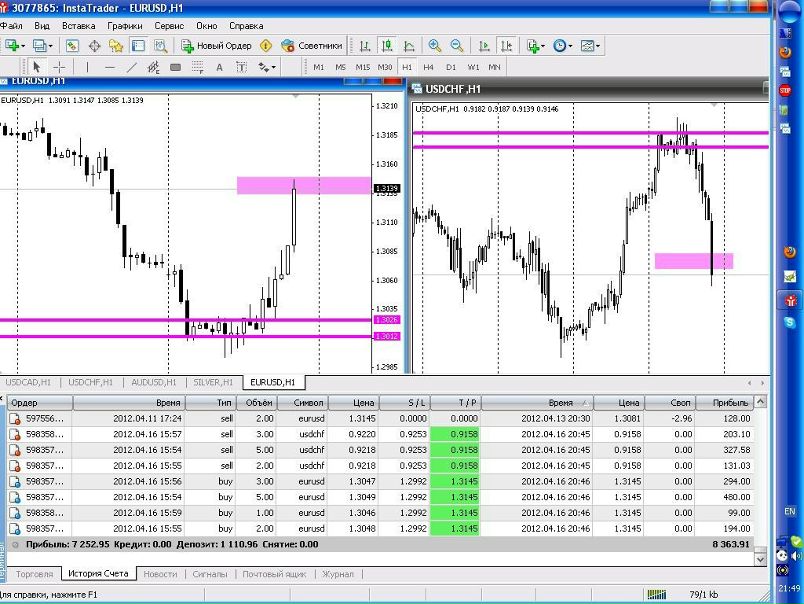Select the horizontal line drawing tool

109,67
